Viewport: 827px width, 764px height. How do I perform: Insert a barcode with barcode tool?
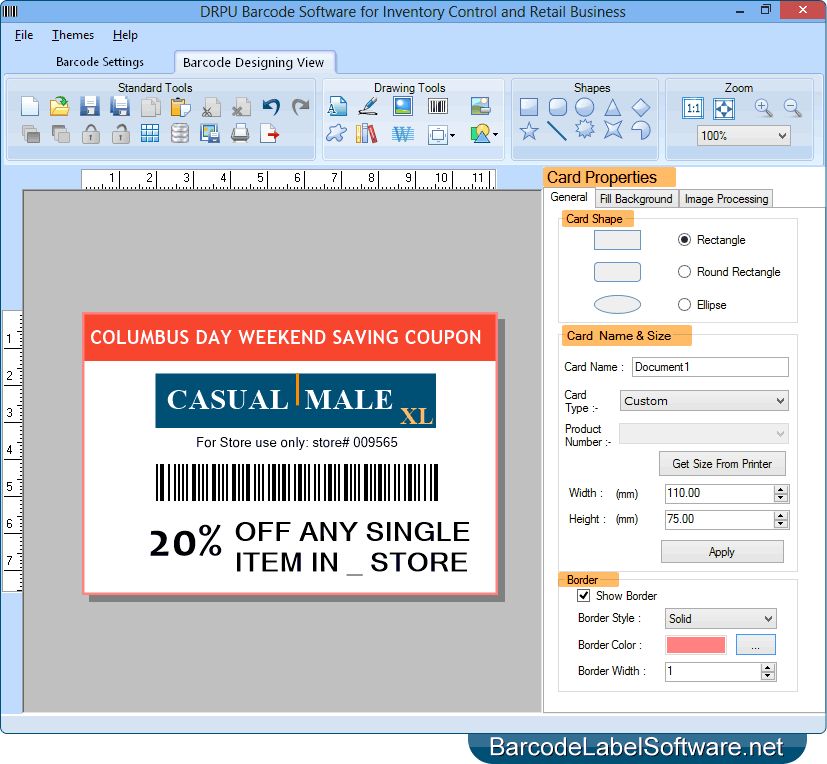click(x=438, y=107)
